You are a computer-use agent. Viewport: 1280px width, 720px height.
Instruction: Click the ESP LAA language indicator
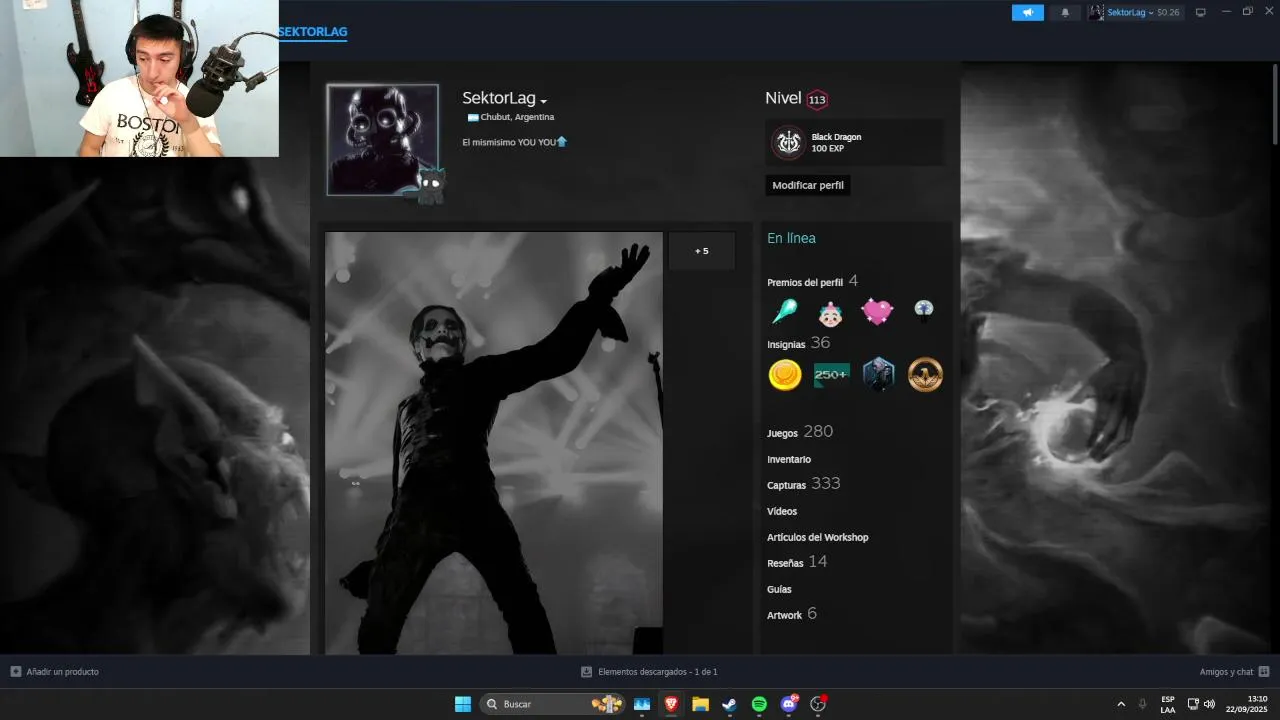pos(1168,704)
